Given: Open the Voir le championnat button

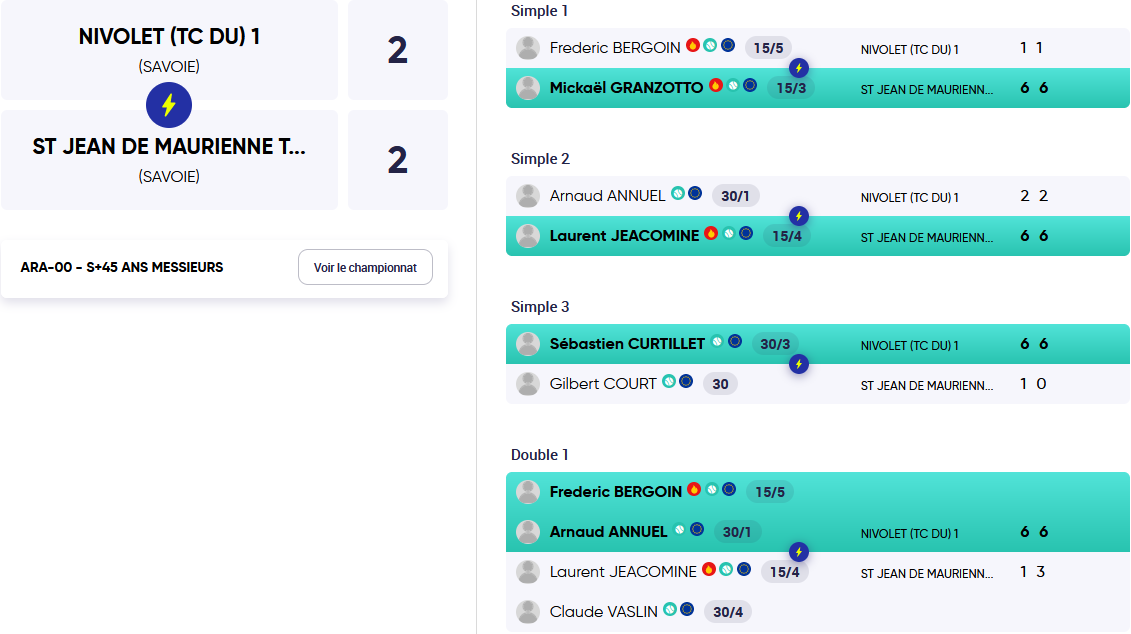Looking at the screenshot, I should pyautogui.click(x=365, y=268).
